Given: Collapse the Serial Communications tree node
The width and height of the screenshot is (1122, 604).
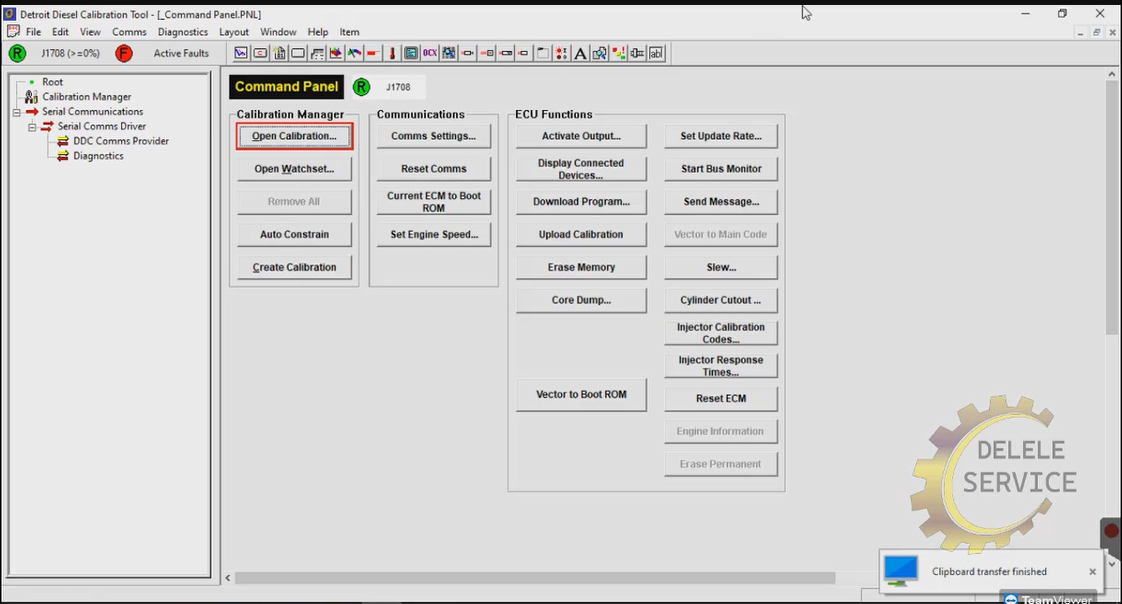Looking at the screenshot, I should point(16,112).
